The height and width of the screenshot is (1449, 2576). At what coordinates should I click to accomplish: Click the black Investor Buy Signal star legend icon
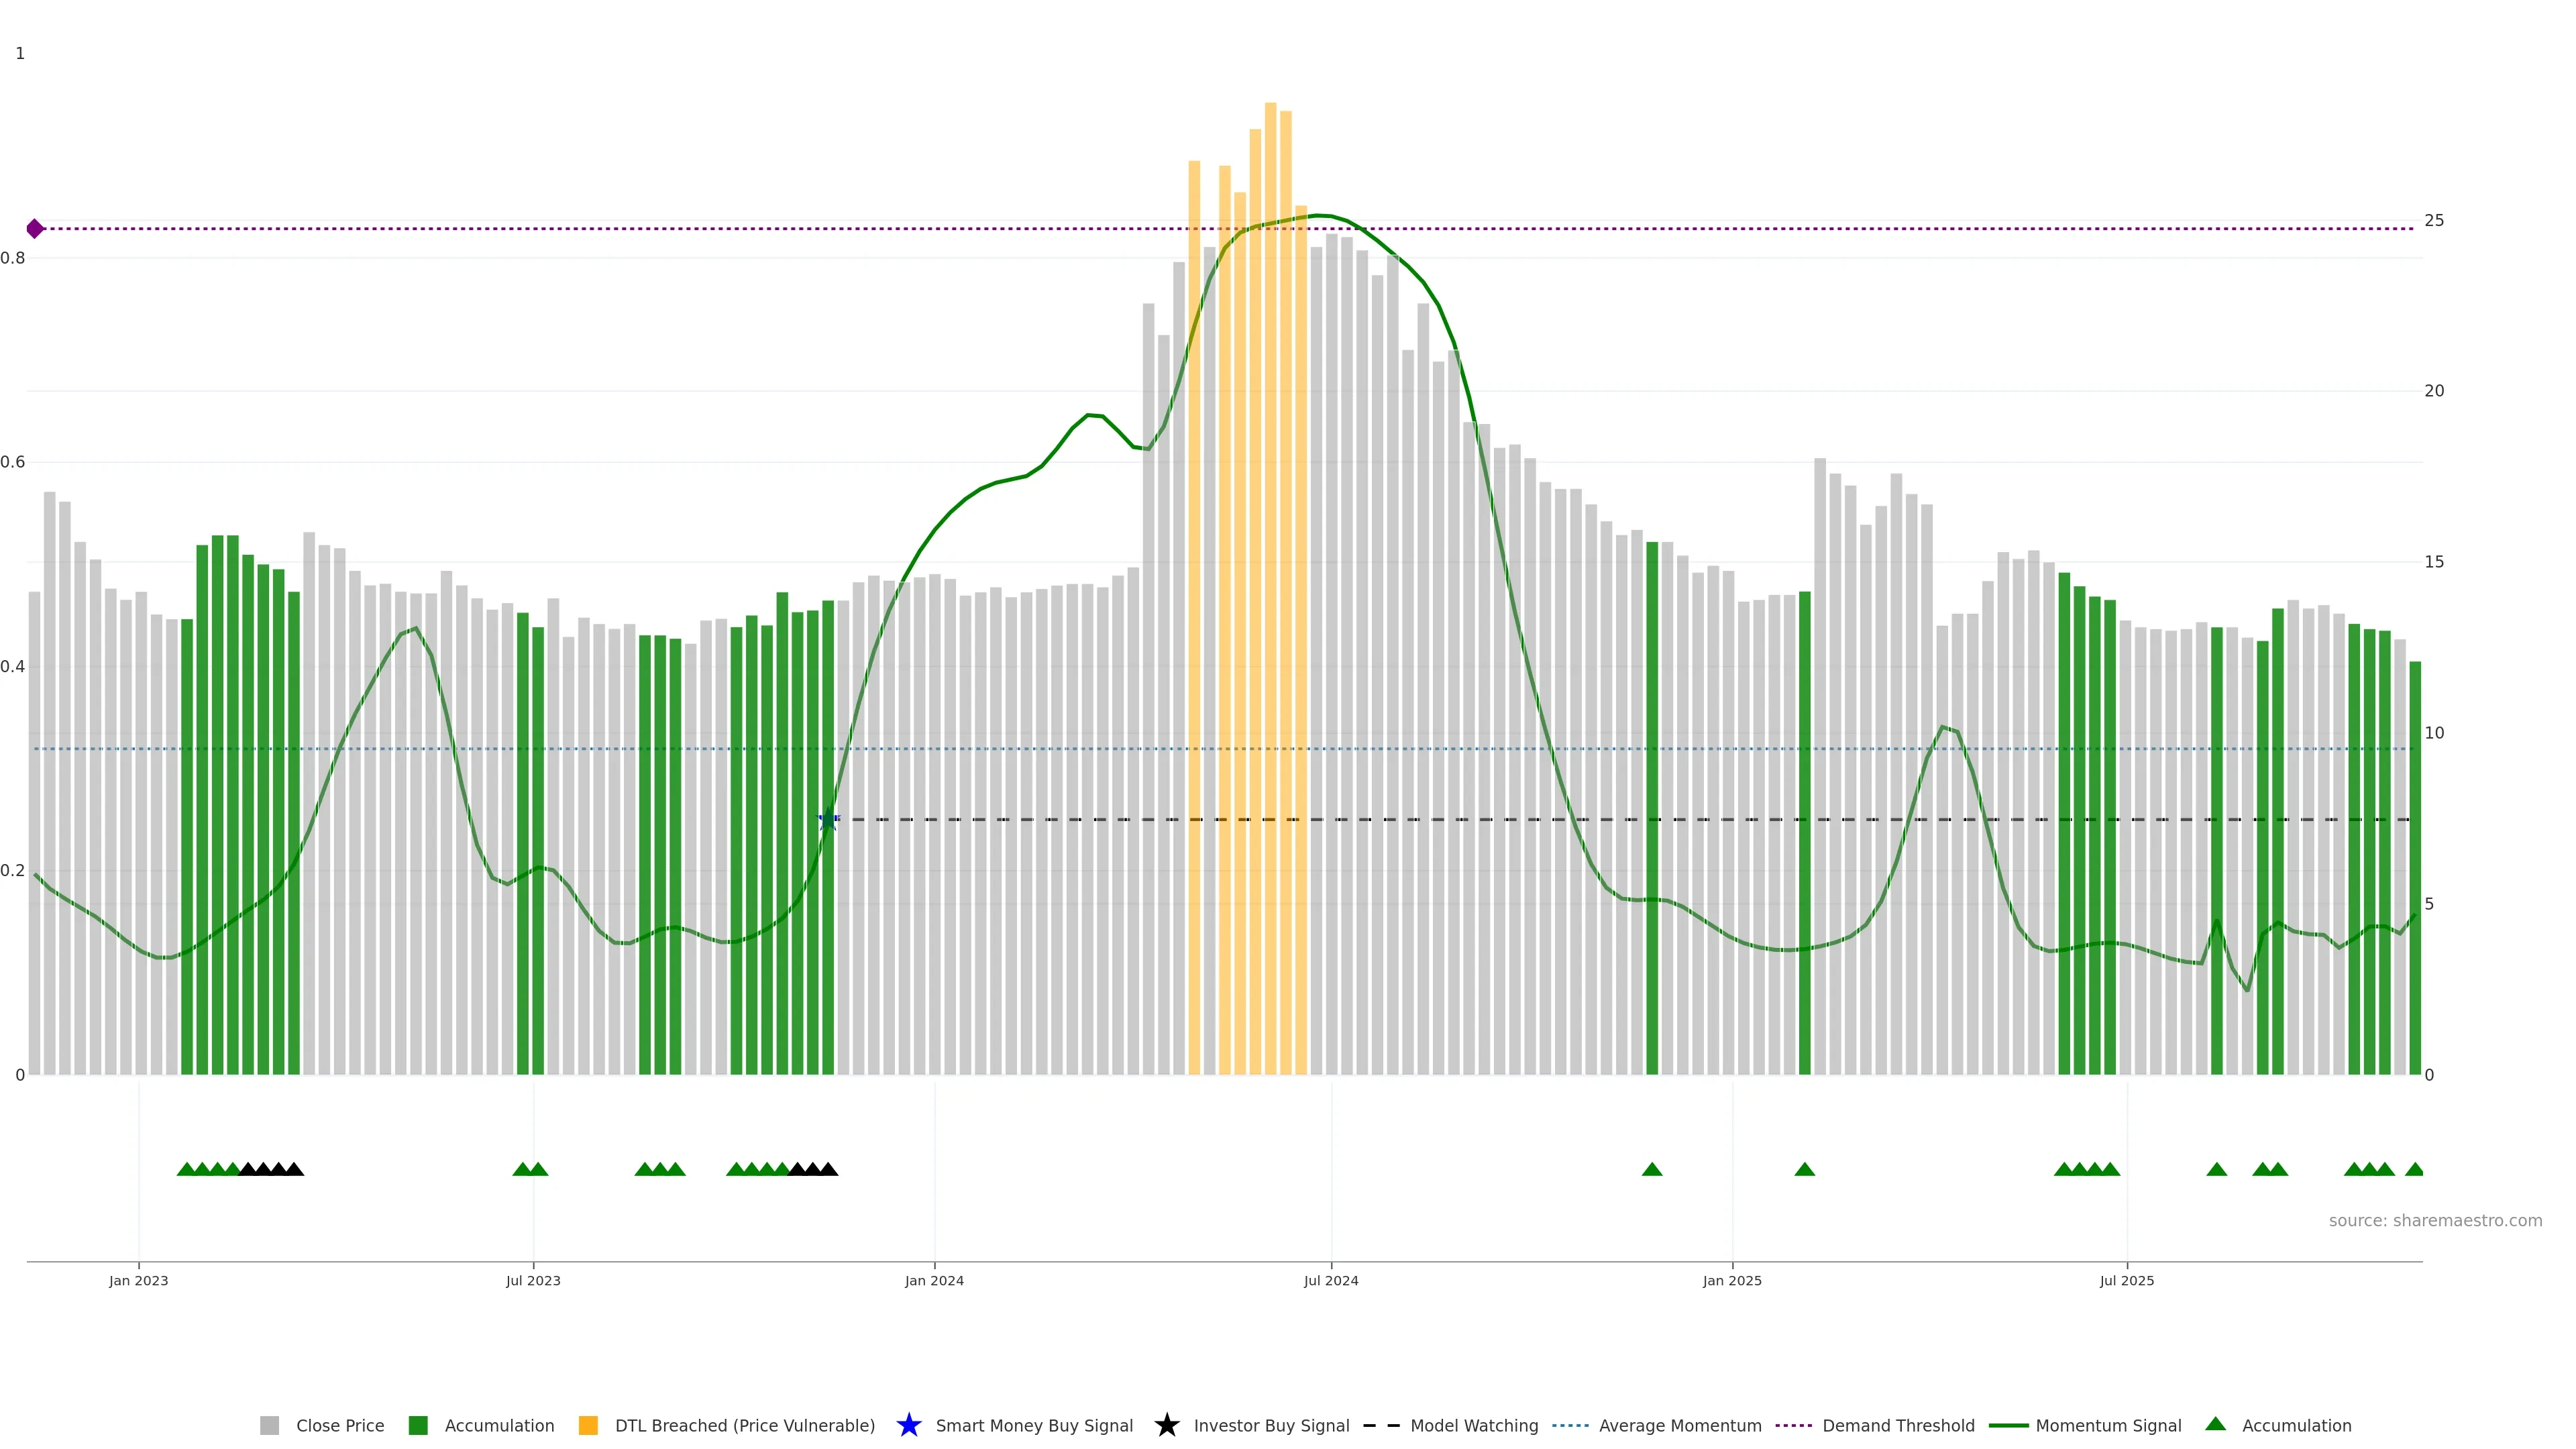(x=1166, y=1425)
